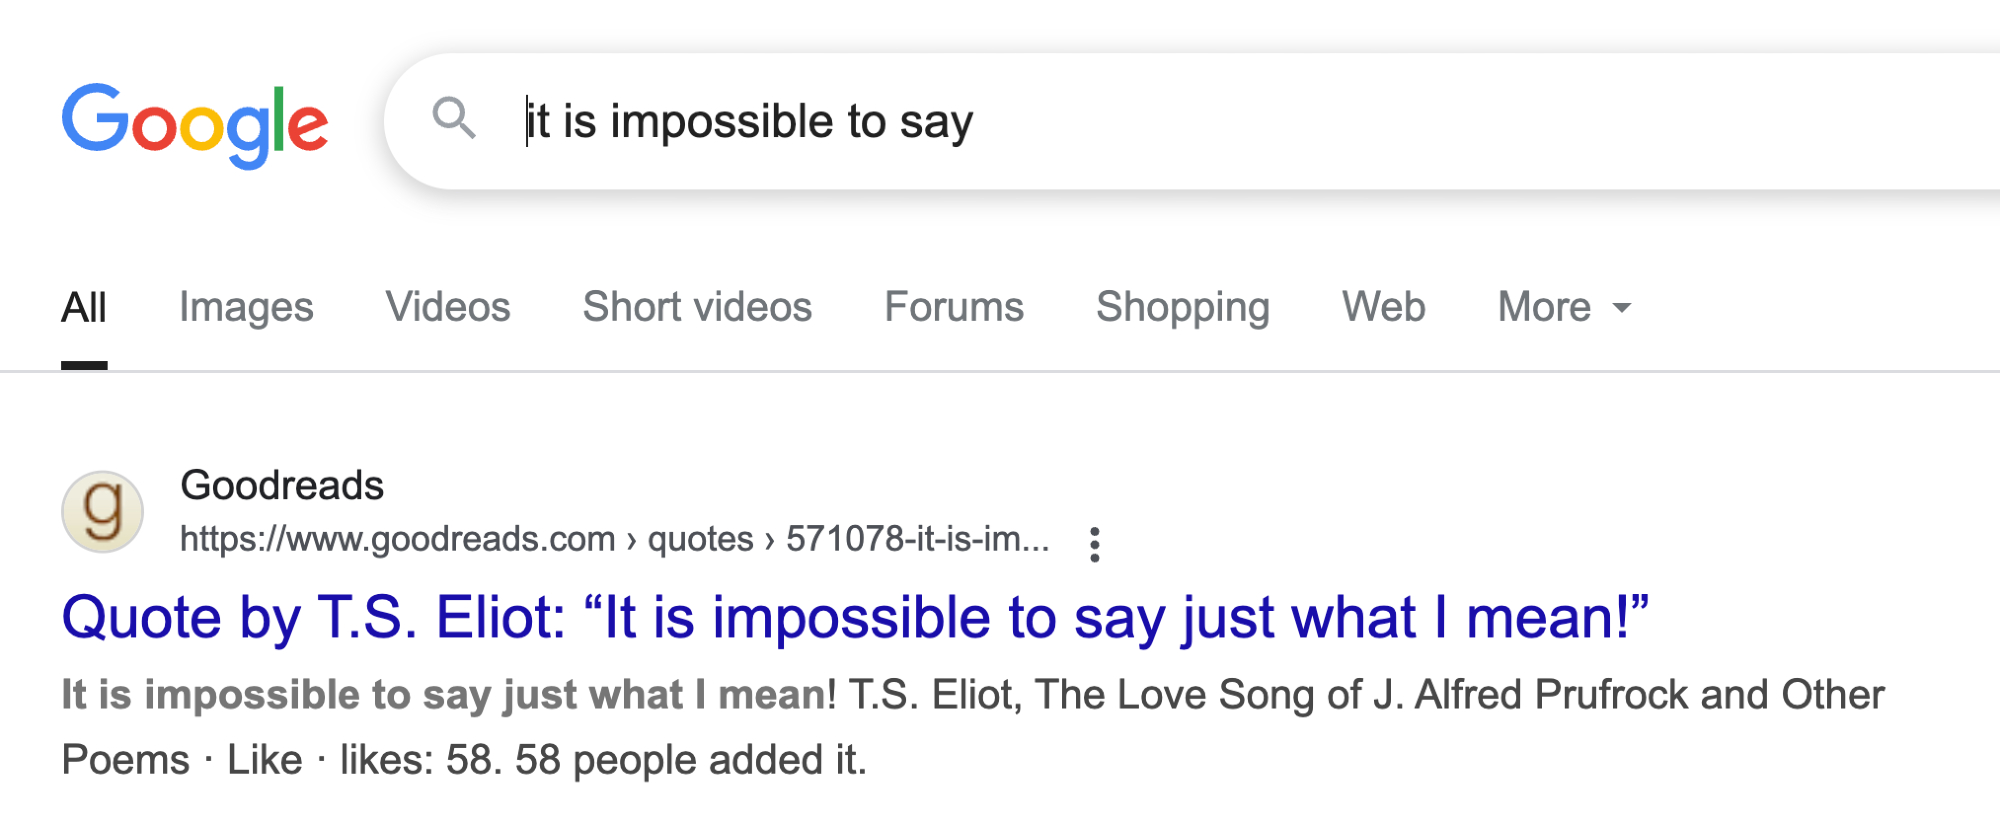The image size is (2000, 821).
Task: Go to the Short videos tab
Action: [697, 308]
